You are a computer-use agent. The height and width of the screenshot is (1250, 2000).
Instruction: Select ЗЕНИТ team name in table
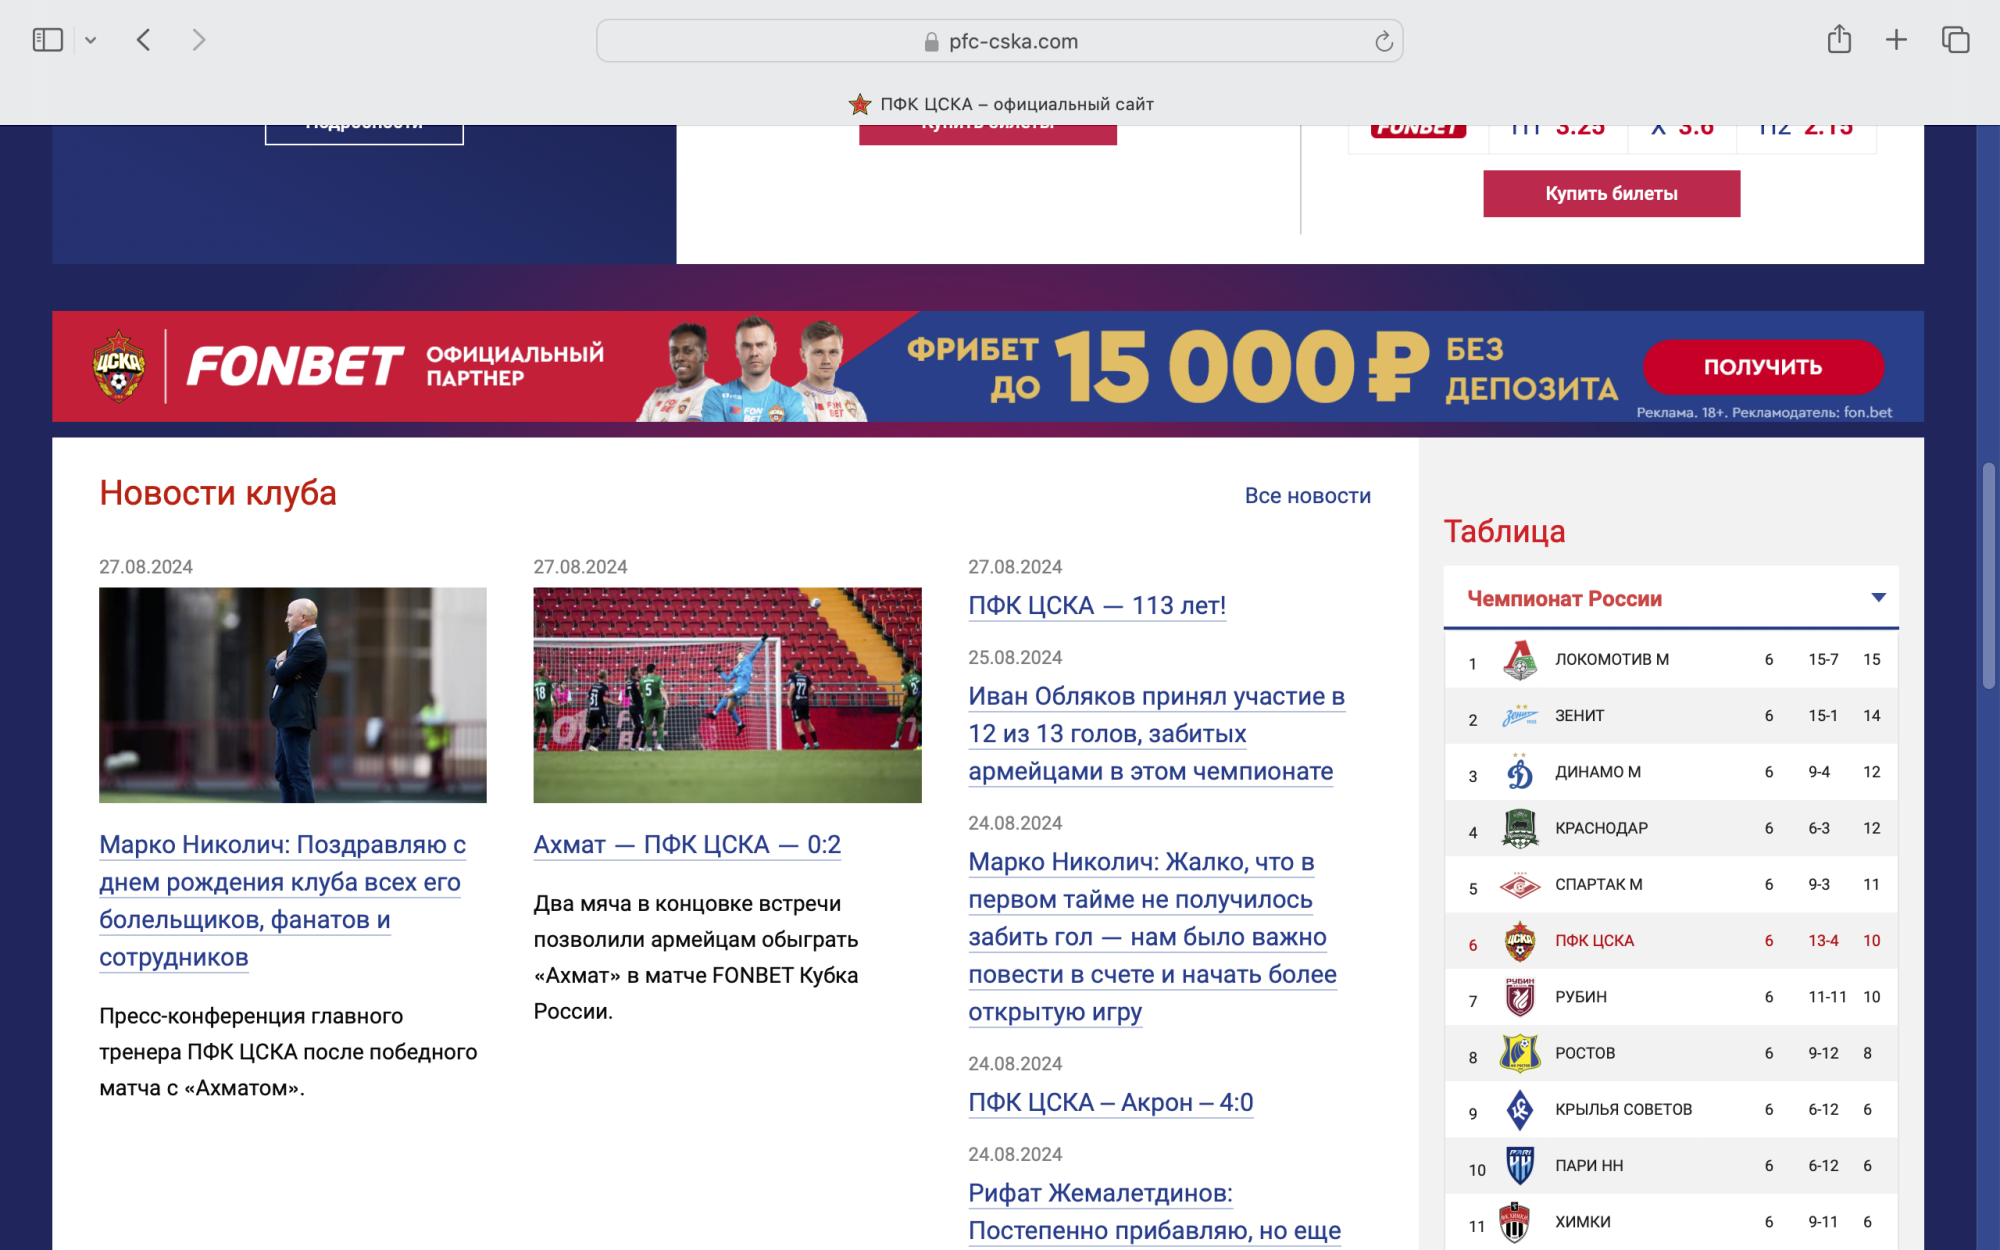[1579, 716]
